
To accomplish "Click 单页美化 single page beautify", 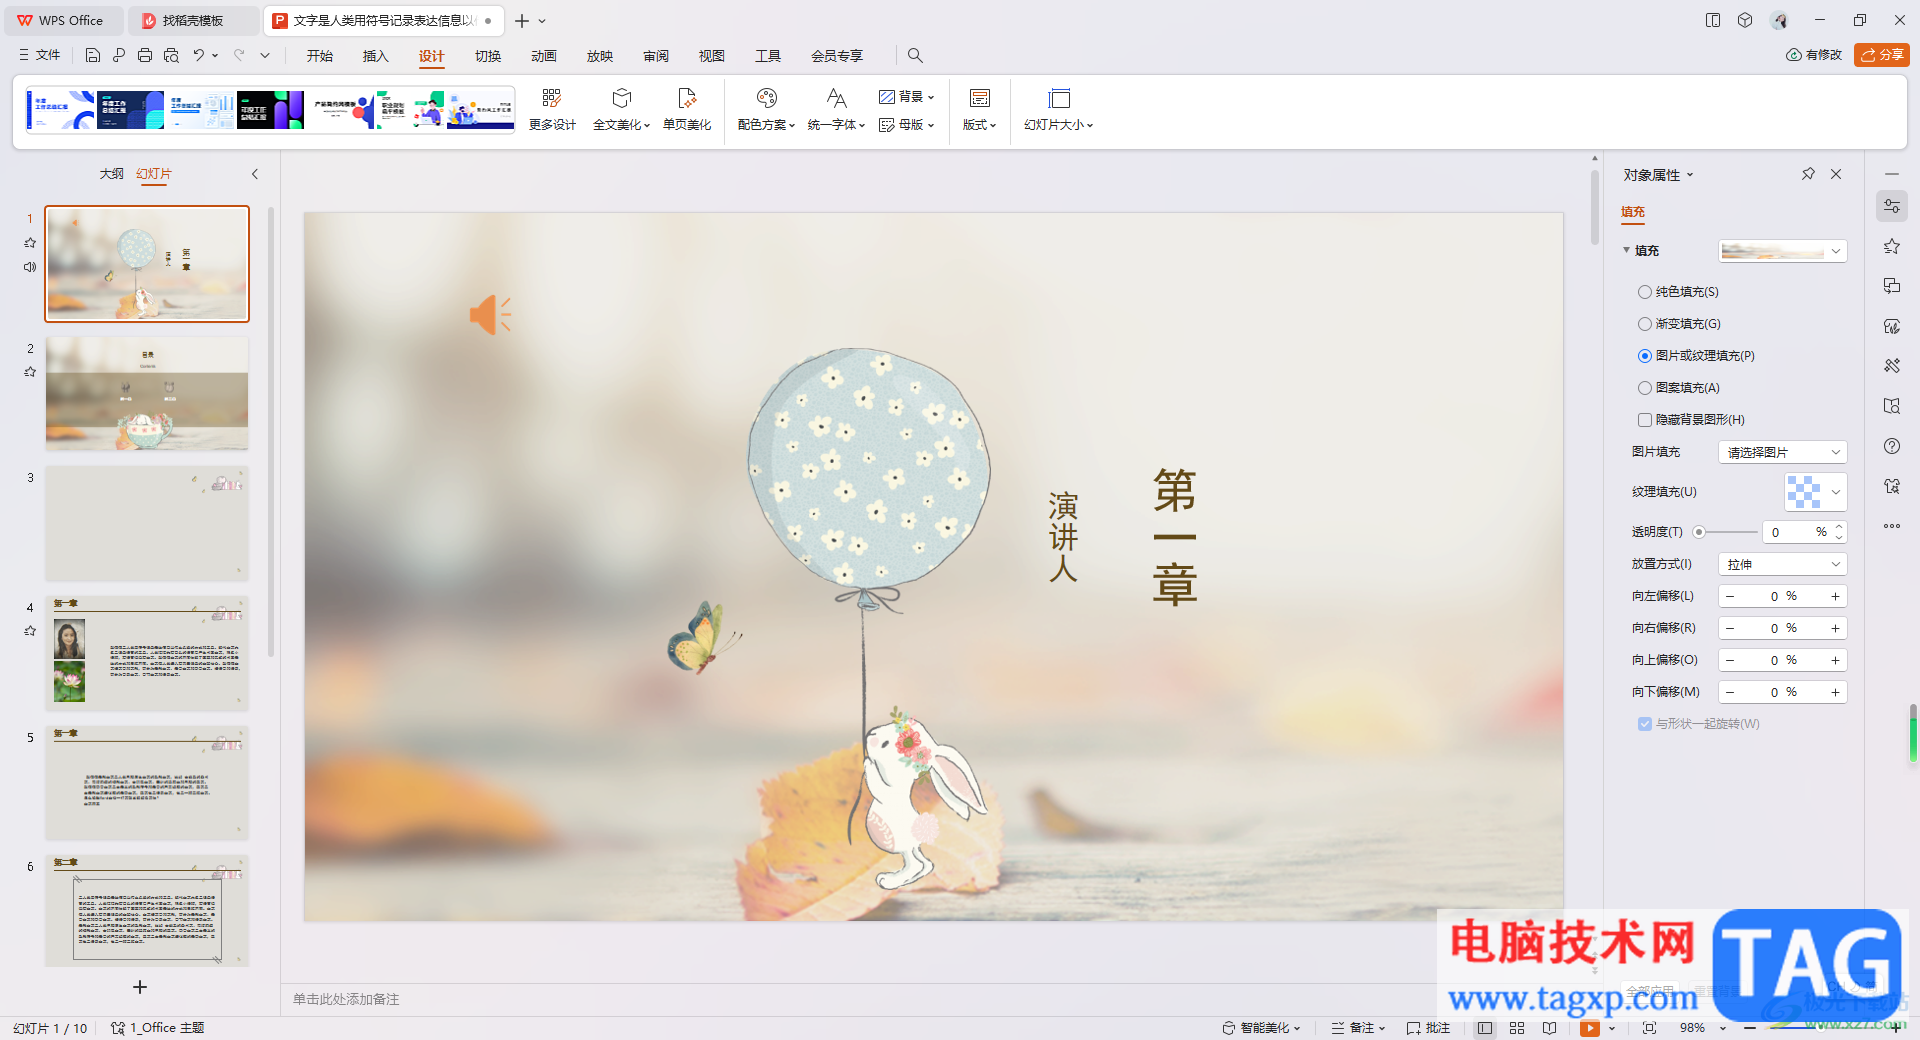I will 687,110.
